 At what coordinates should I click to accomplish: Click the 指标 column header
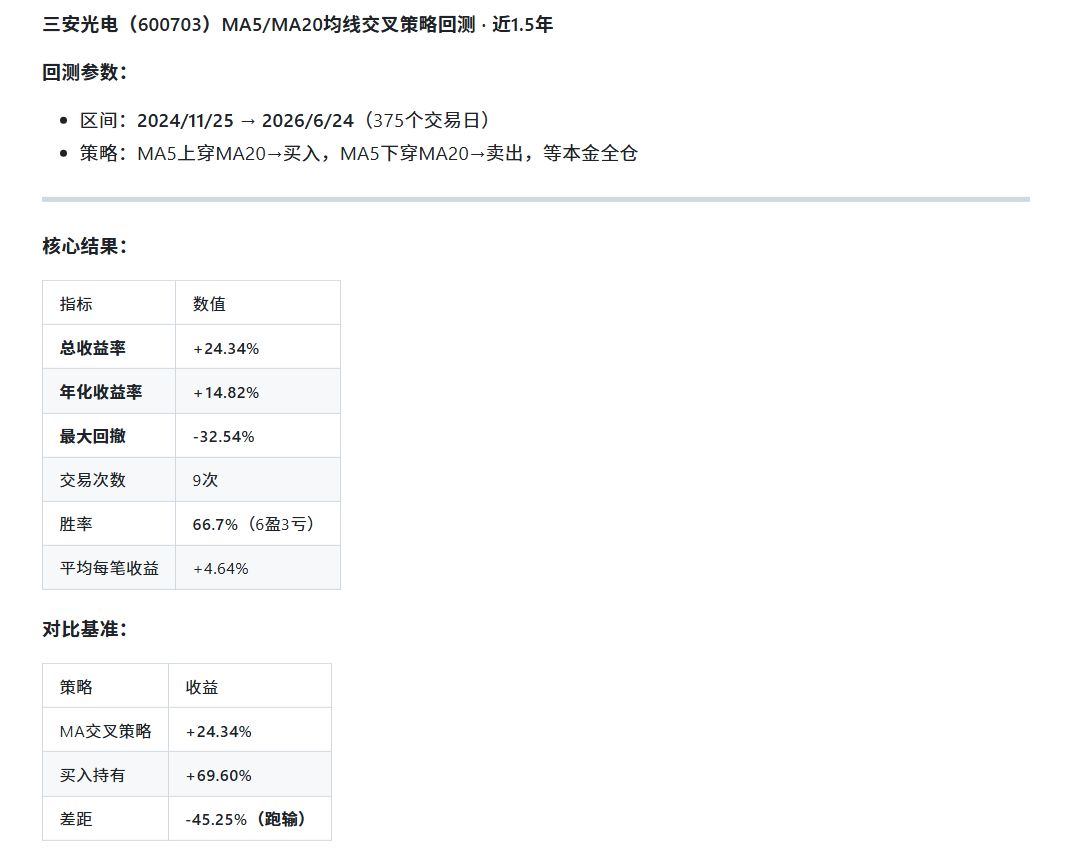(x=76, y=304)
